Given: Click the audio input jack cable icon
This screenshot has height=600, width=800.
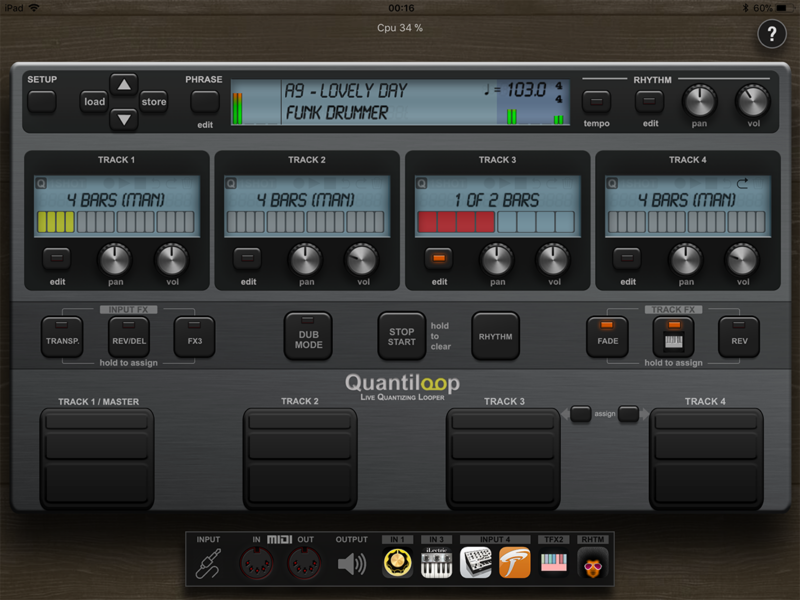Looking at the screenshot, I should 208,565.
